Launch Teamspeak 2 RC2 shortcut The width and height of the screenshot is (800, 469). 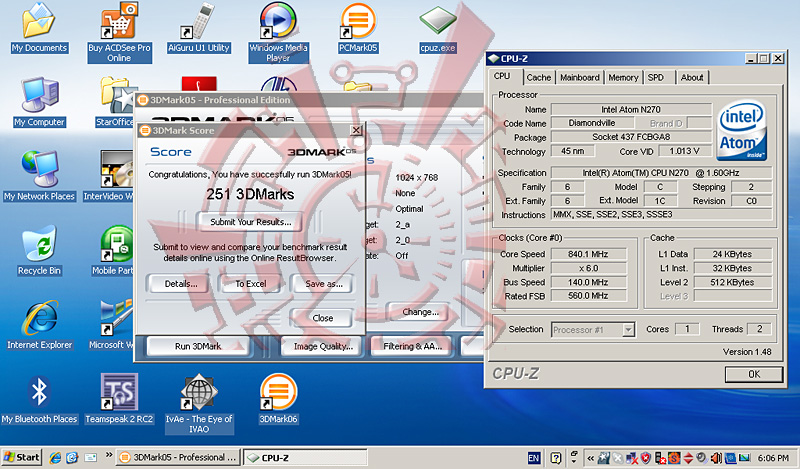tap(119, 399)
